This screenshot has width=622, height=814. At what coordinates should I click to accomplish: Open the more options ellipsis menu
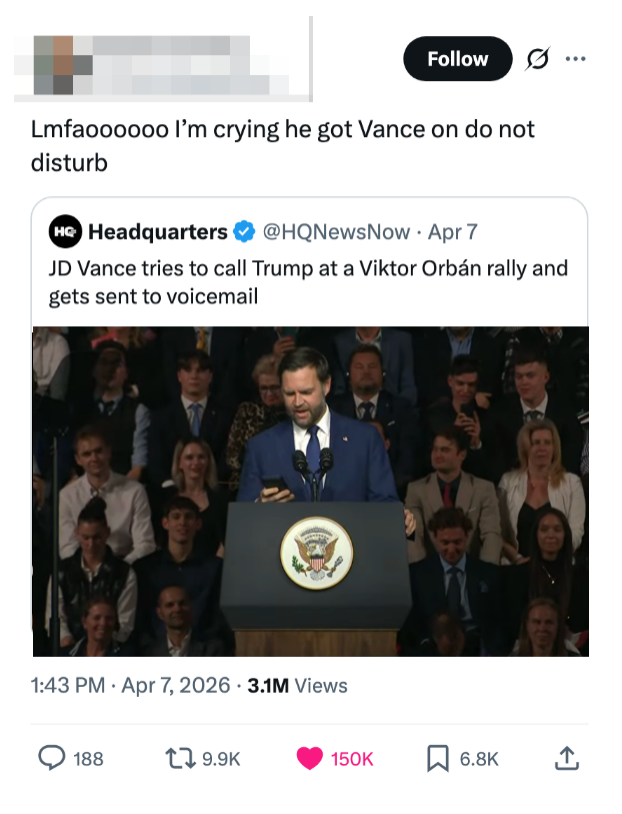pos(576,59)
